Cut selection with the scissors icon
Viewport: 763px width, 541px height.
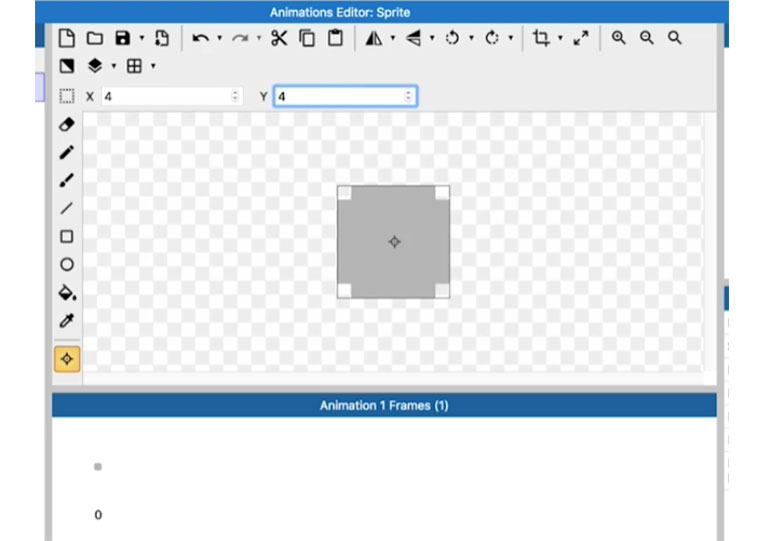279,38
